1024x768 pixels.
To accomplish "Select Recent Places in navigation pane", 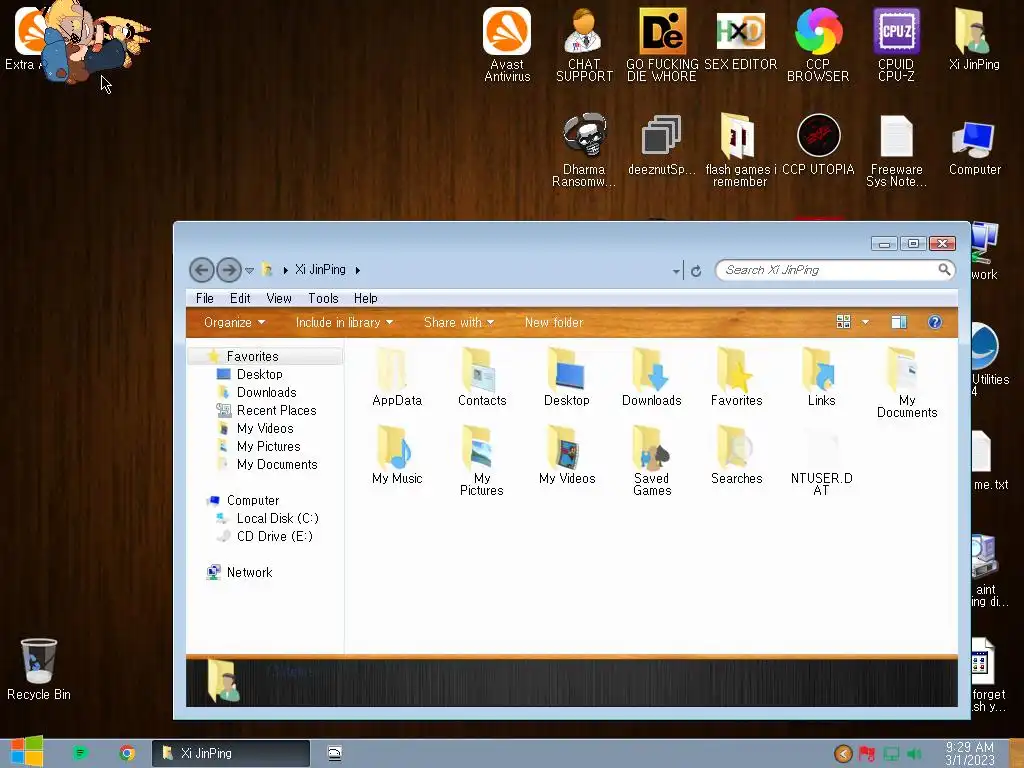I will [x=276, y=410].
